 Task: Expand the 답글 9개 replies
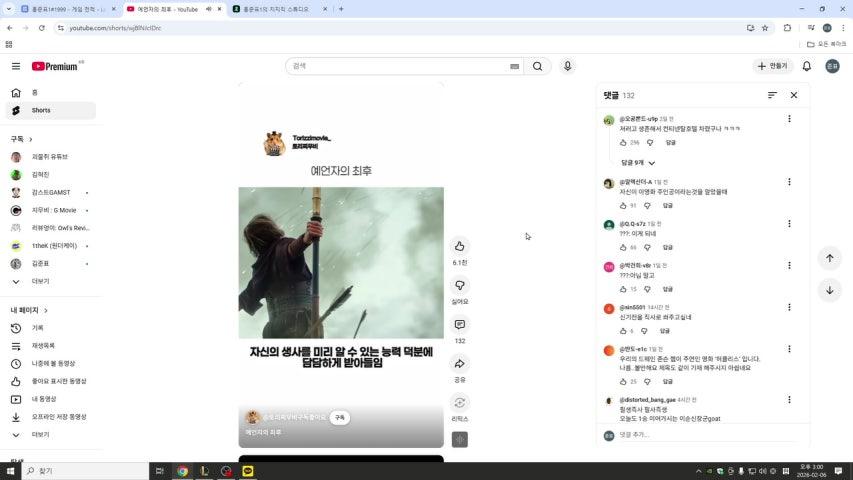pos(638,163)
